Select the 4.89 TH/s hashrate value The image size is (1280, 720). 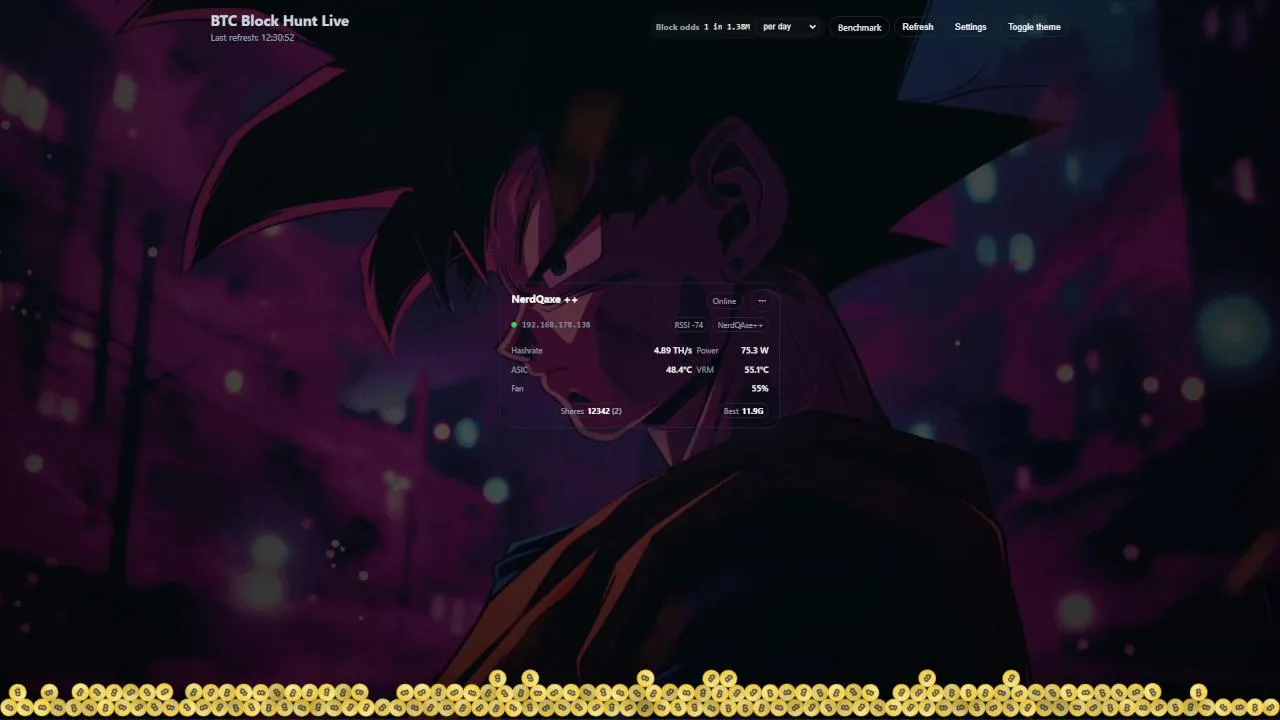[x=672, y=351]
